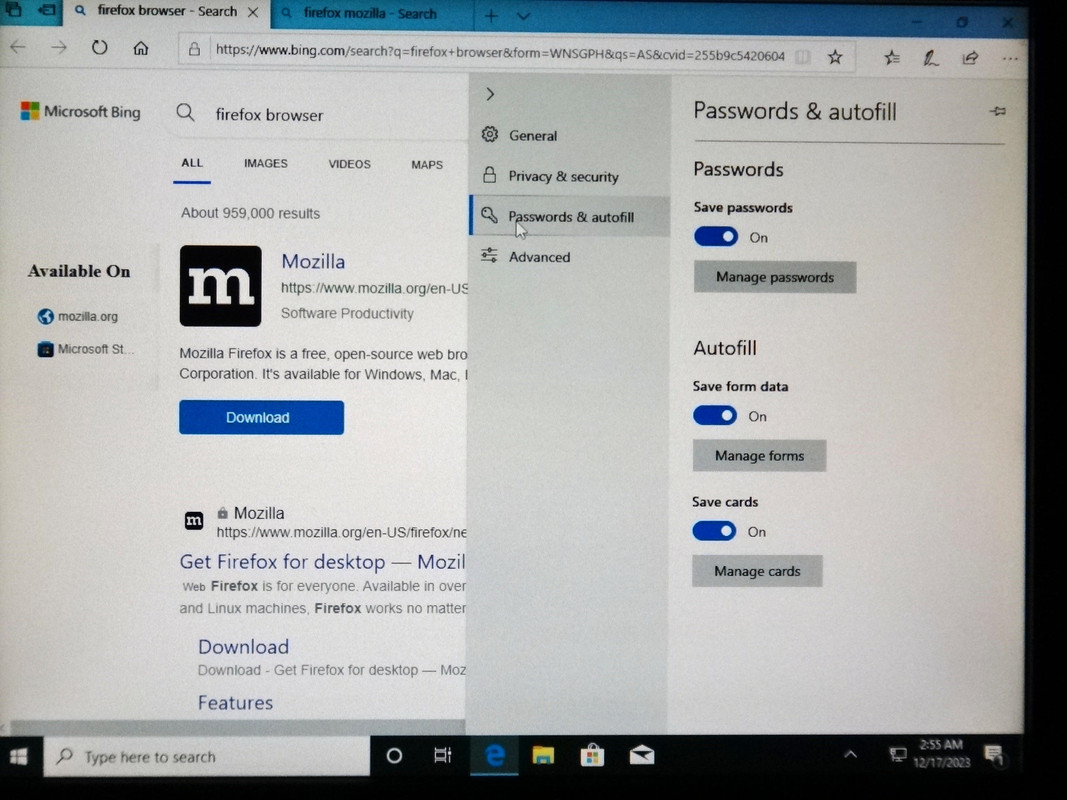Open the Settings and more ellipsis
Viewport: 1067px width, 800px height.
pyautogui.click(x=1010, y=59)
